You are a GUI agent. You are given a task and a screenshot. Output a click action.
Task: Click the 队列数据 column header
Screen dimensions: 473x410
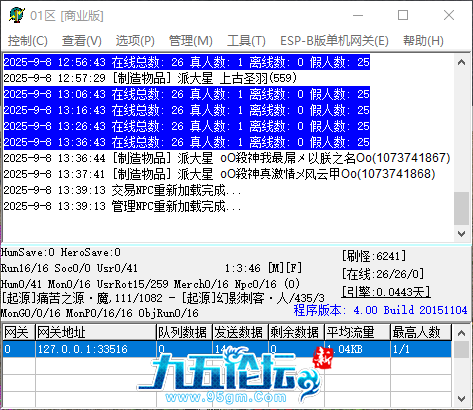coord(184,332)
